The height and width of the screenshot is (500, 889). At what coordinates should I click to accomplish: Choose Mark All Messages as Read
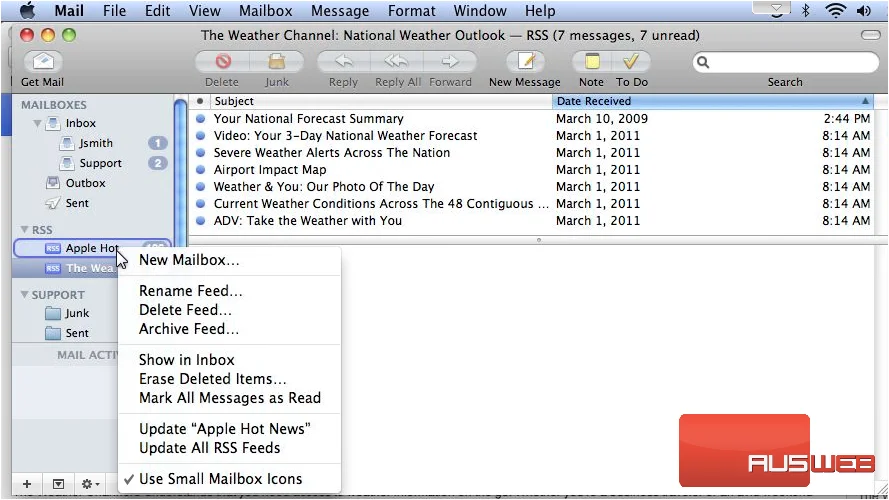coord(230,398)
